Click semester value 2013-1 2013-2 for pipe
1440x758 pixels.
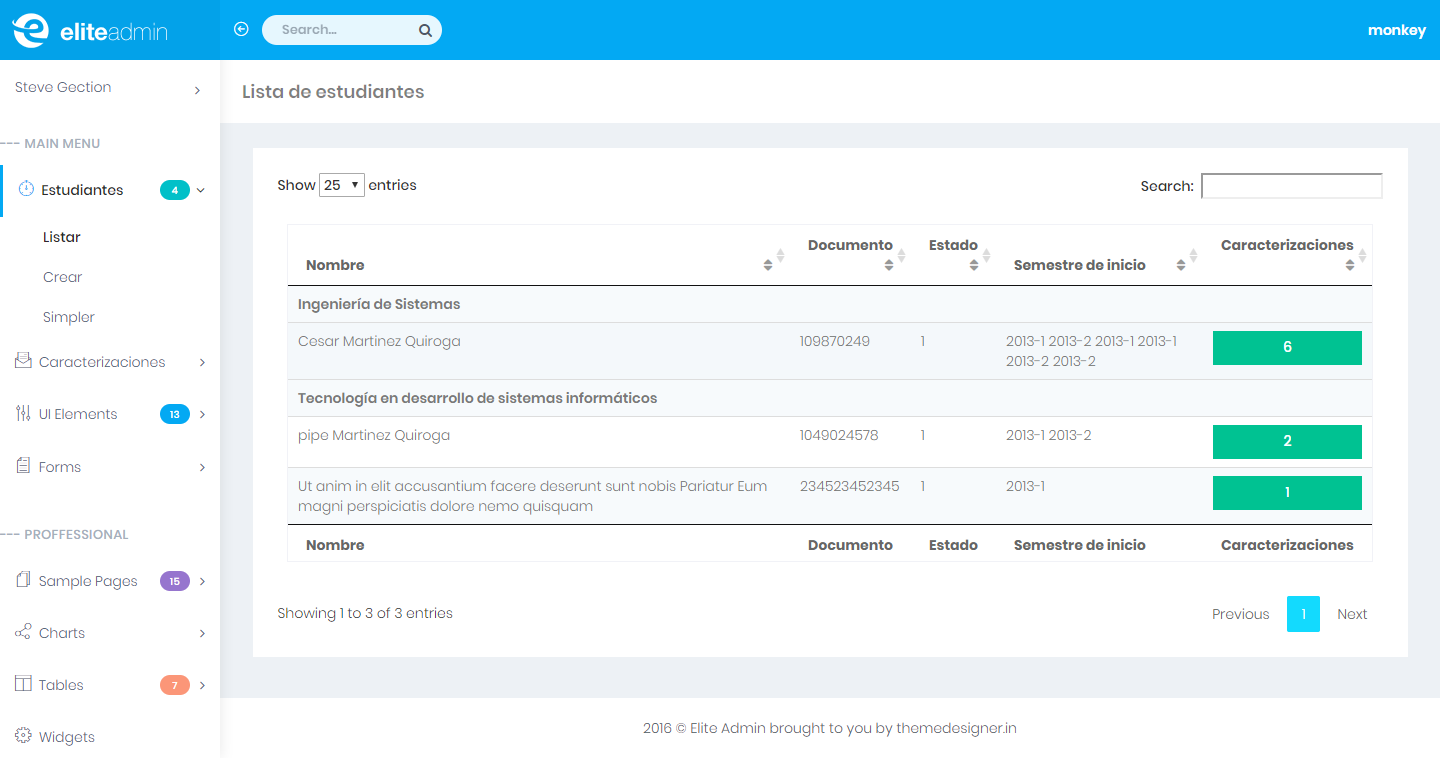1049,435
